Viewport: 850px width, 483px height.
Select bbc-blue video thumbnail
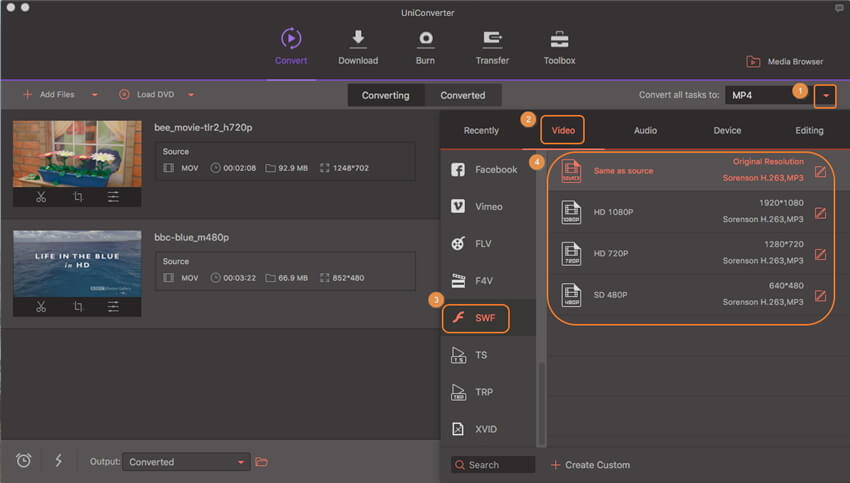(x=77, y=264)
